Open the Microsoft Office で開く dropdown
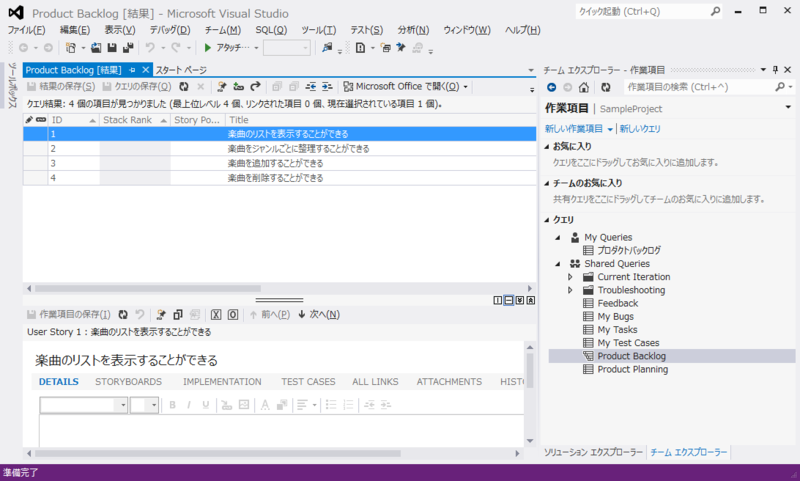This screenshot has width=800, height=481. [465, 87]
